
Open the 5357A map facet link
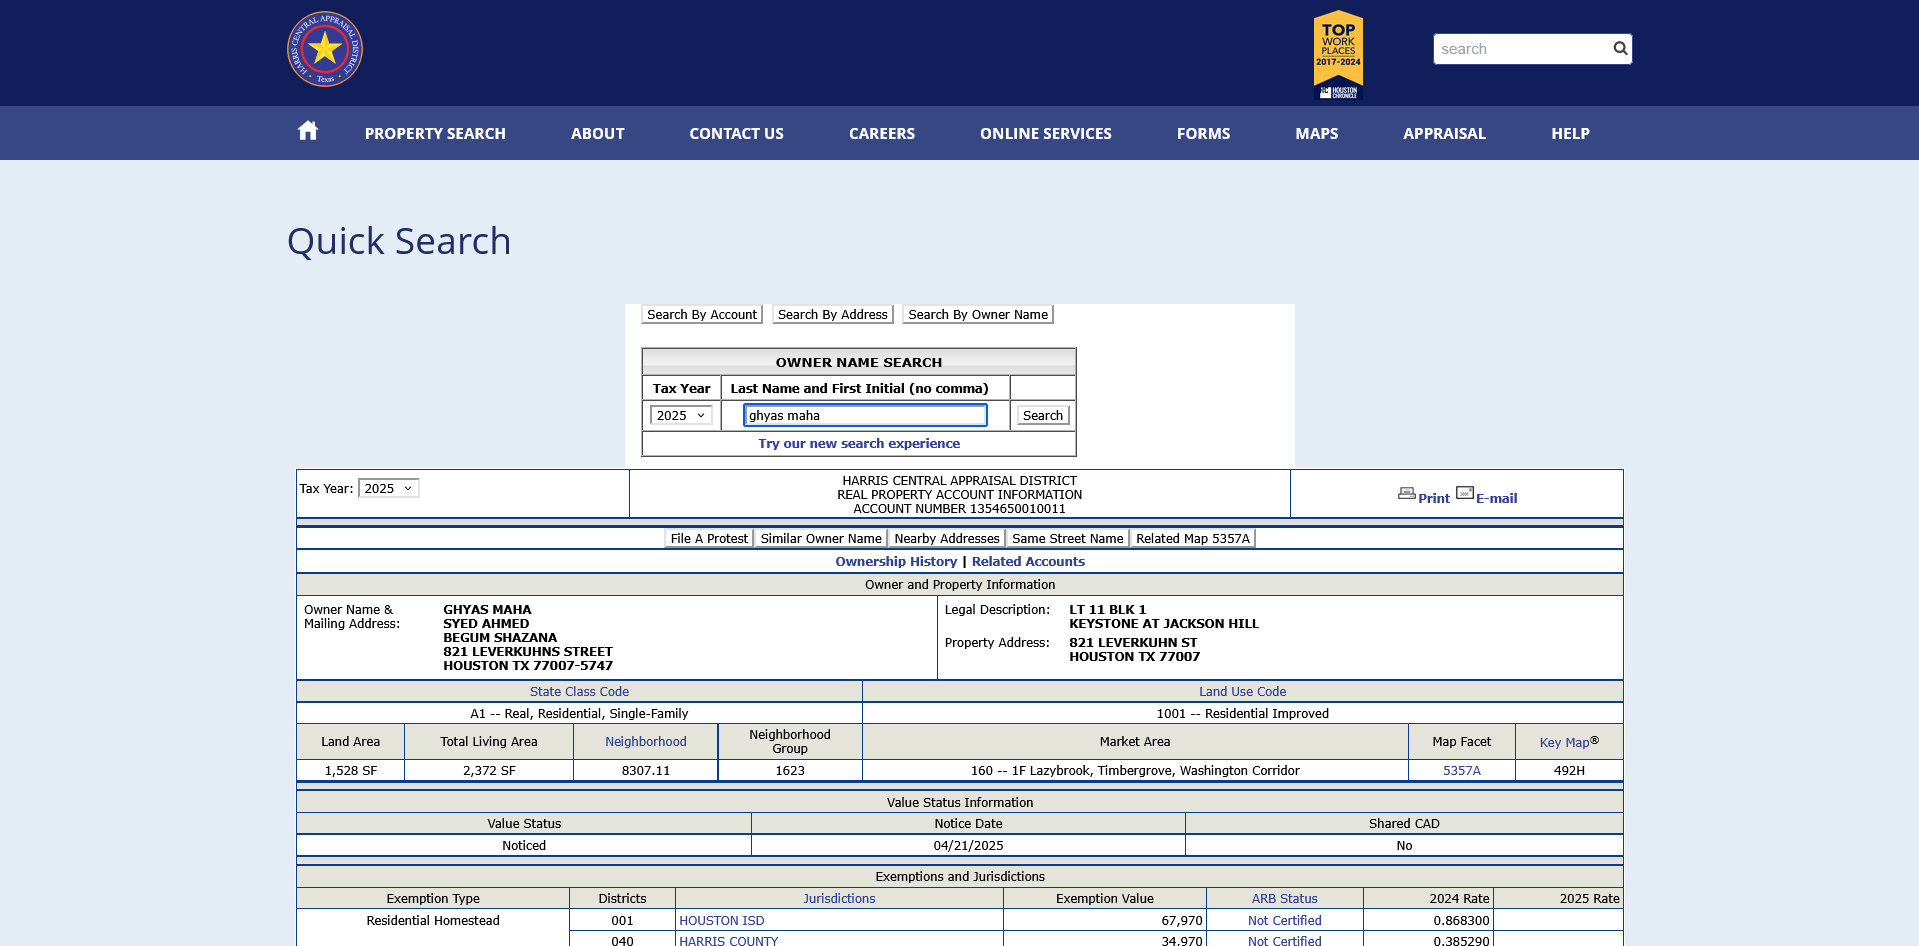[1462, 771]
